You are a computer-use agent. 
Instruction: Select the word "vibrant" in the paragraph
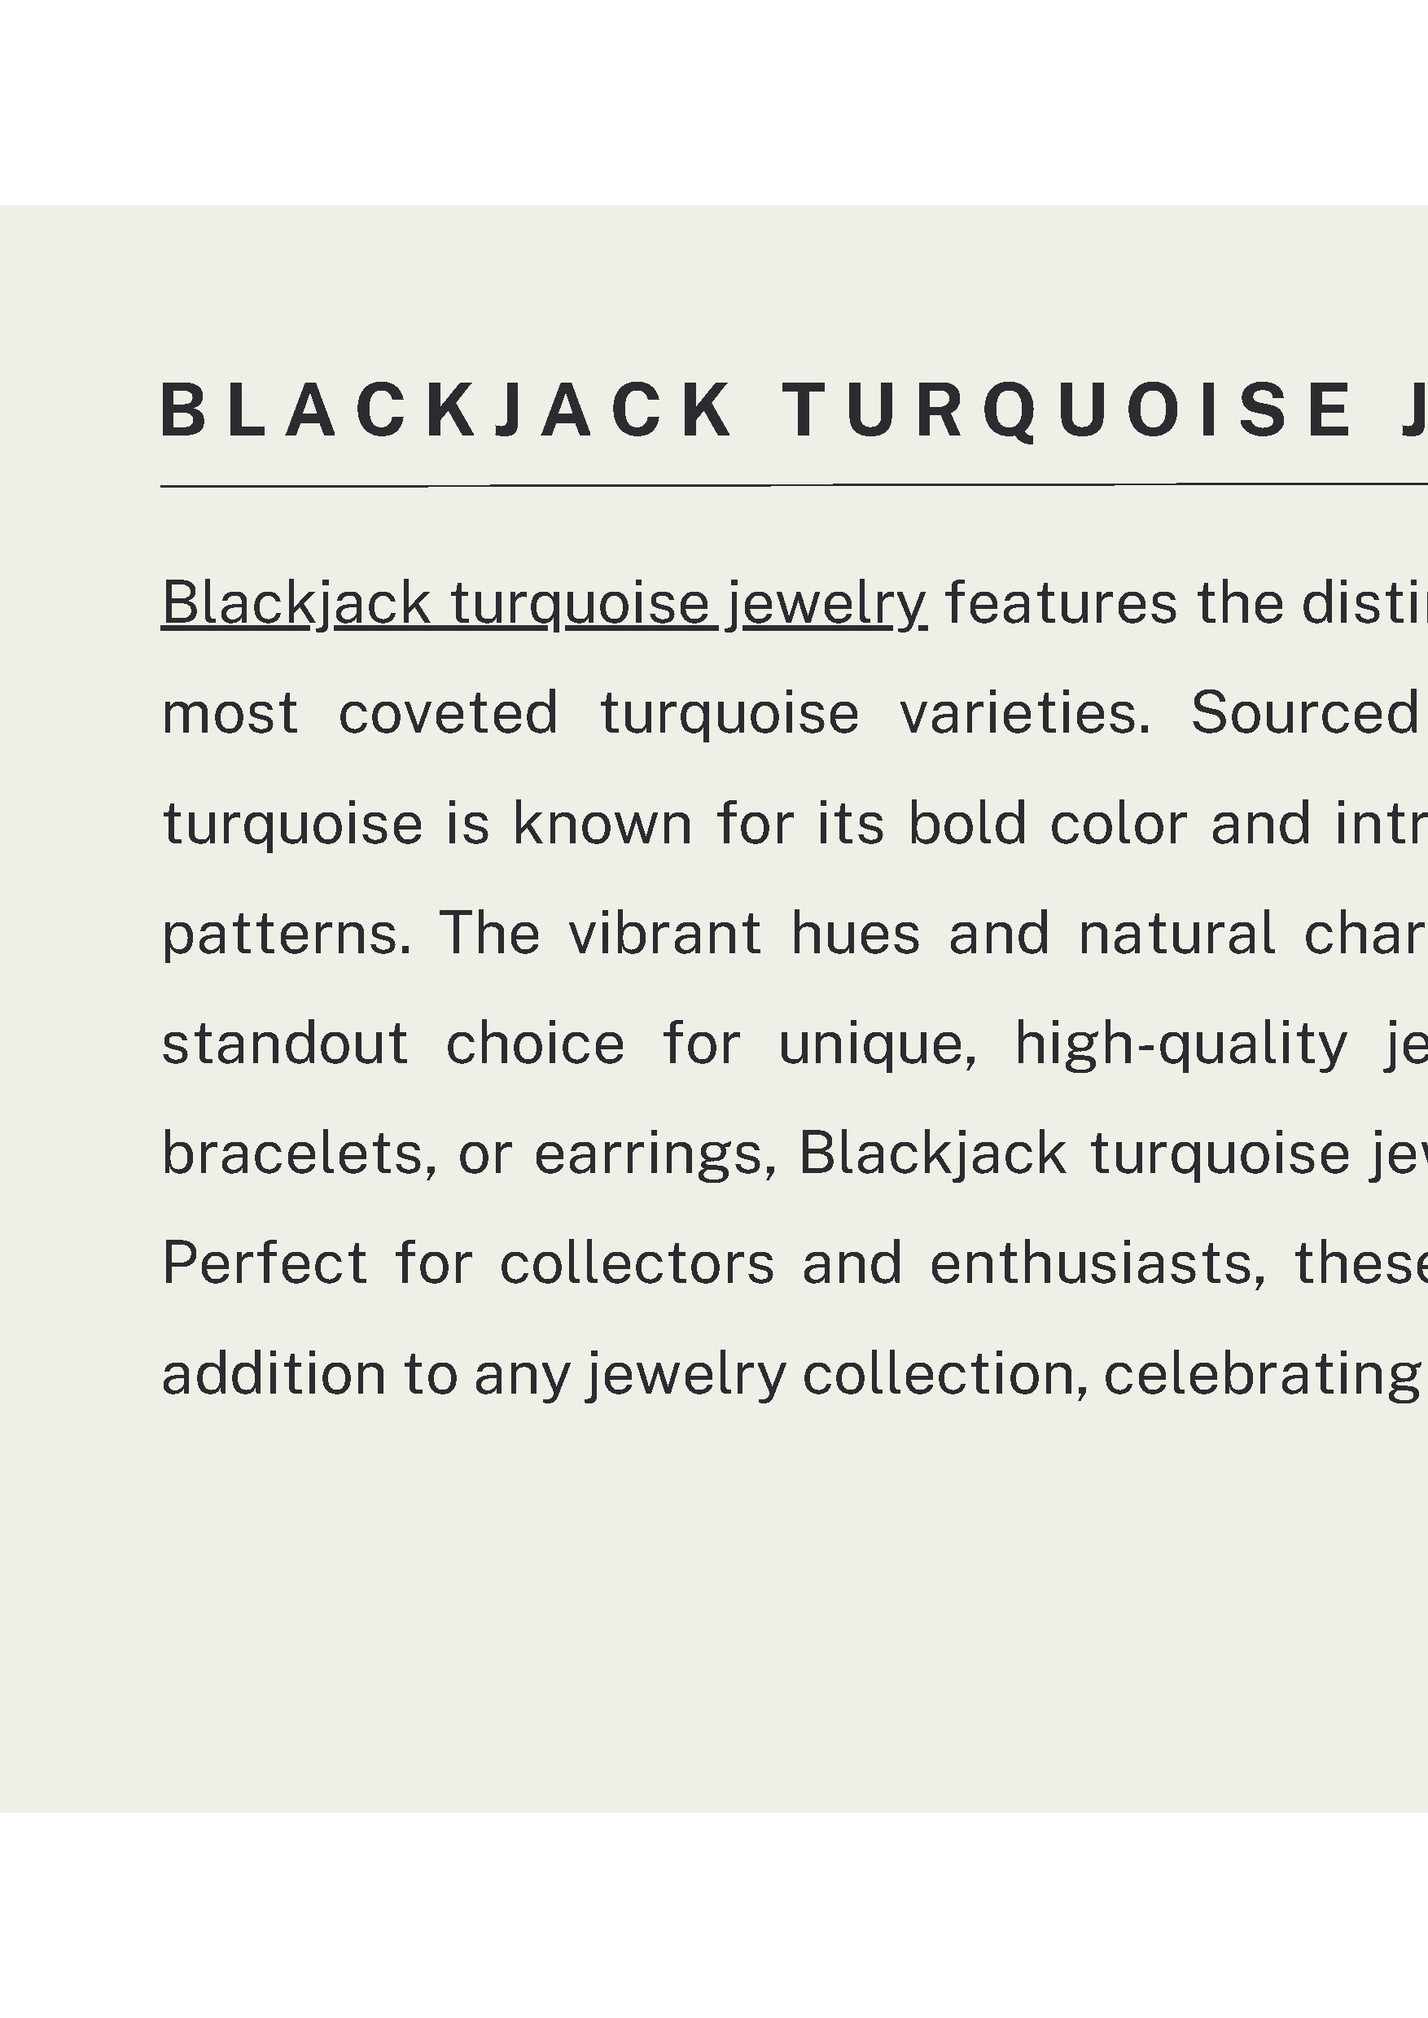click(x=665, y=933)
